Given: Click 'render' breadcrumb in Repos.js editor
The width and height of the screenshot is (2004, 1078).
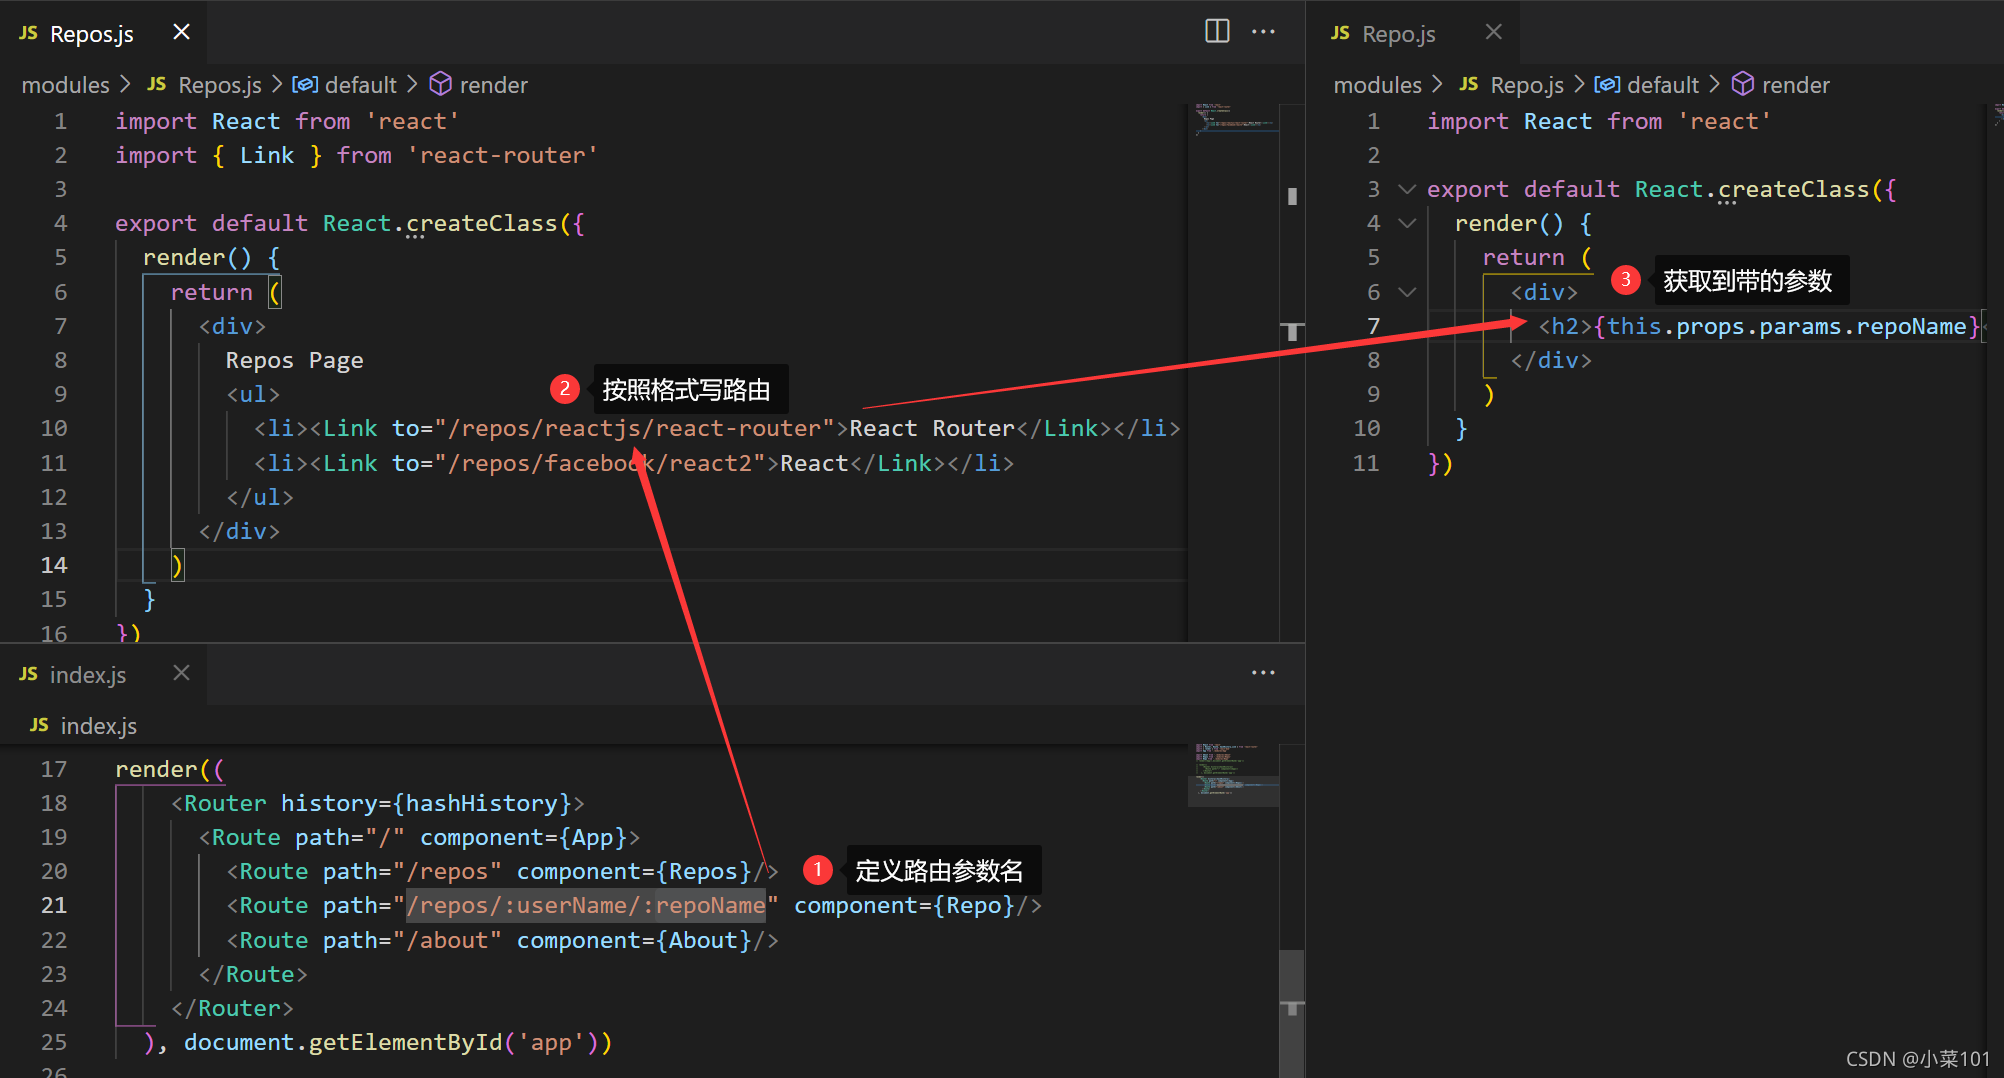Looking at the screenshot, I should pyautogui.click(x=493, y=85).
